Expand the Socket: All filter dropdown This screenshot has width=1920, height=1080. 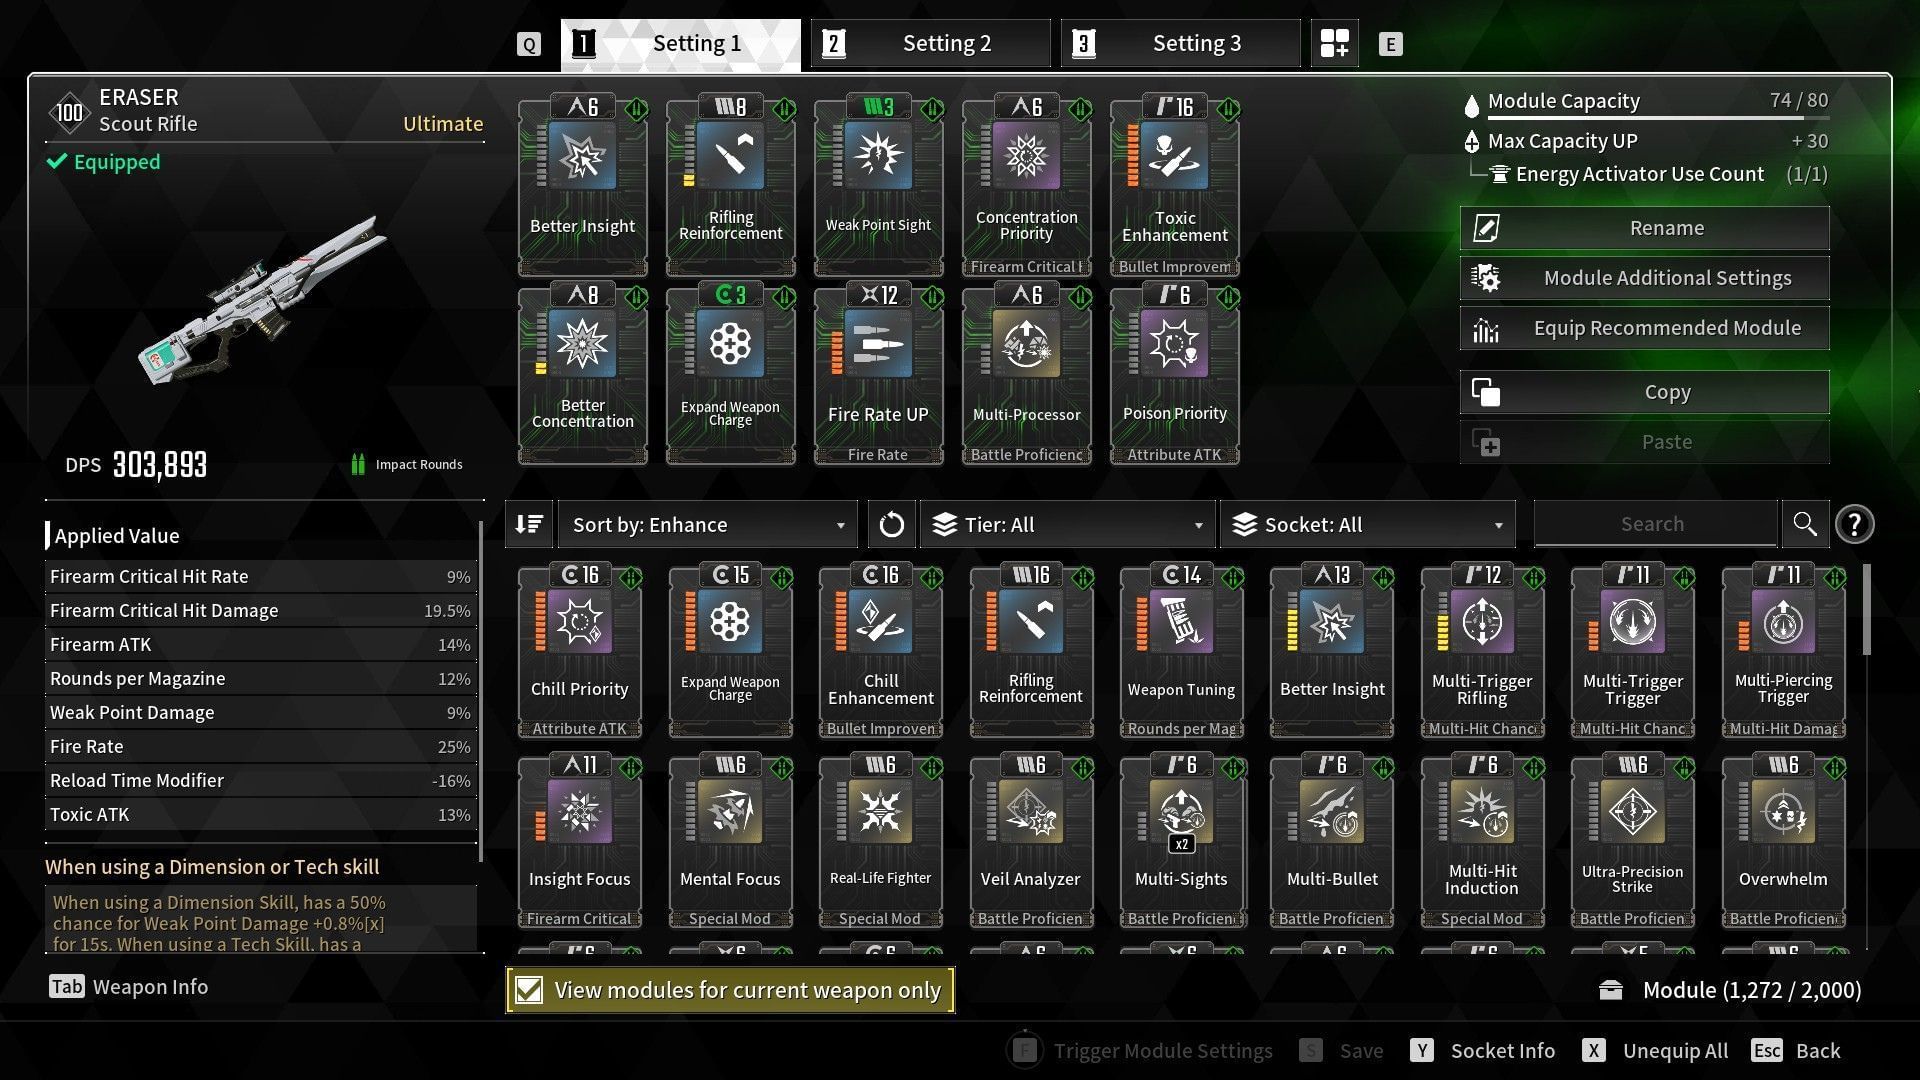point(1368,524)
